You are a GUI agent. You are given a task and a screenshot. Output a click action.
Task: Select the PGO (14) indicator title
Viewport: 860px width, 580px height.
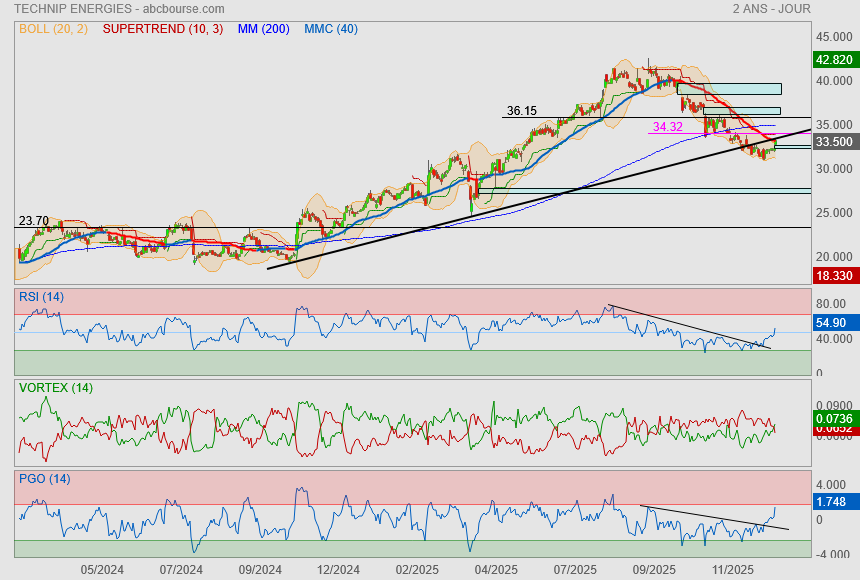(44, 478)
